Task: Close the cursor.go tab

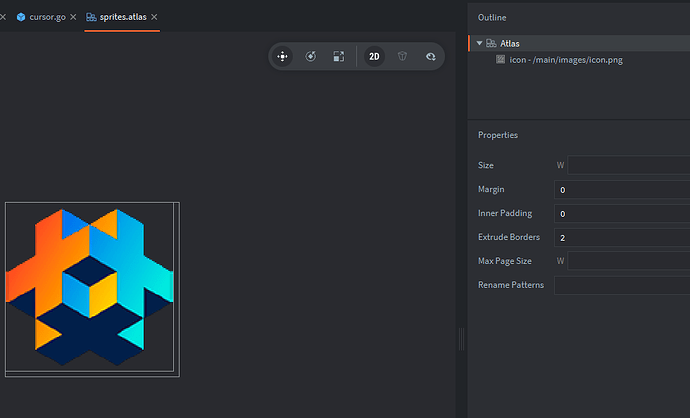Action: [73, 17]
